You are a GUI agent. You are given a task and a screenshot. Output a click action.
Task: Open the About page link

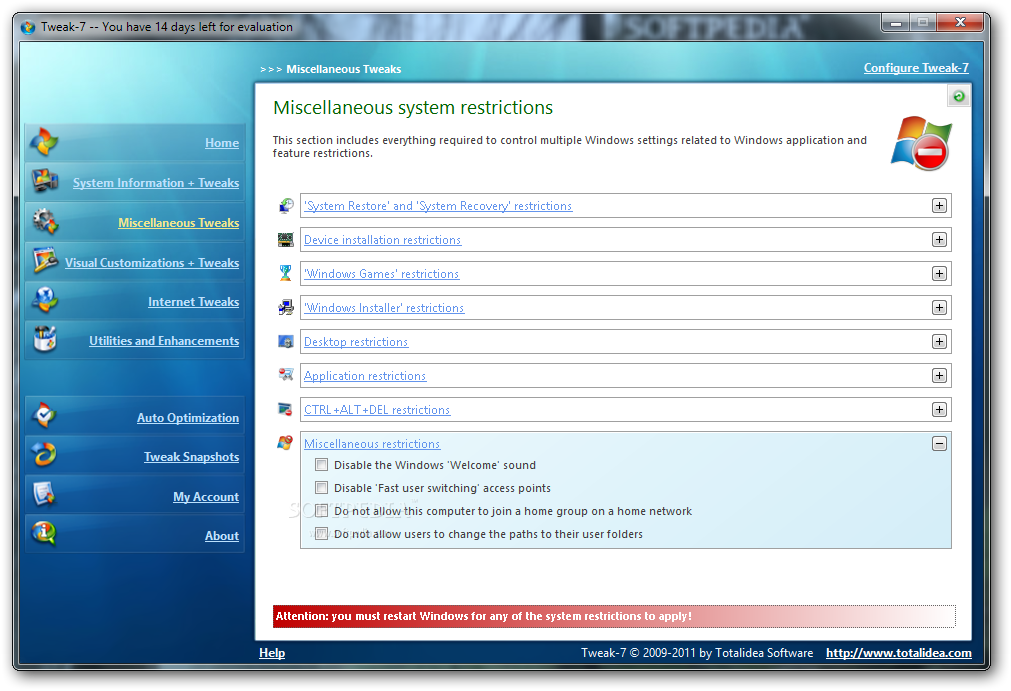coord(222,536)
